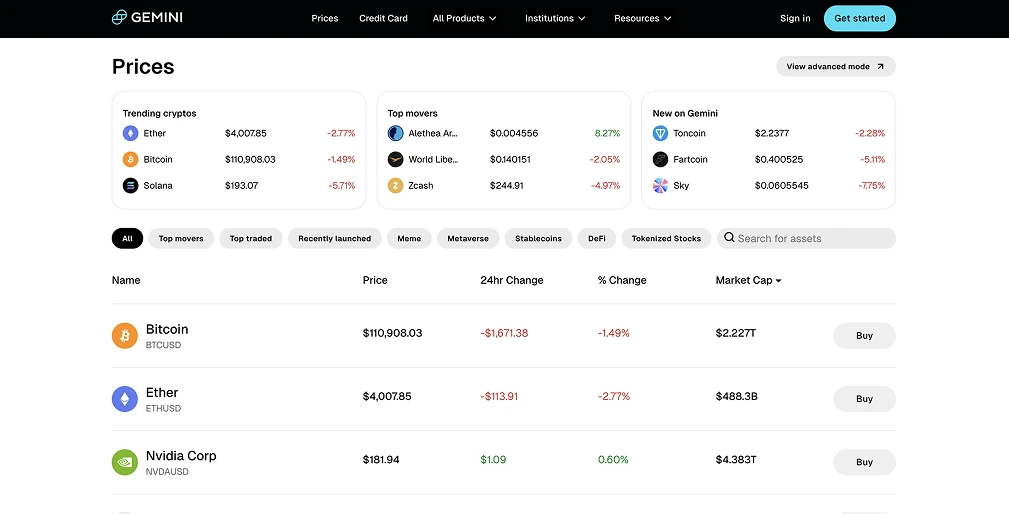Filter by Stablecoins
Viewport: 1009px width, 514px height.
538,238
